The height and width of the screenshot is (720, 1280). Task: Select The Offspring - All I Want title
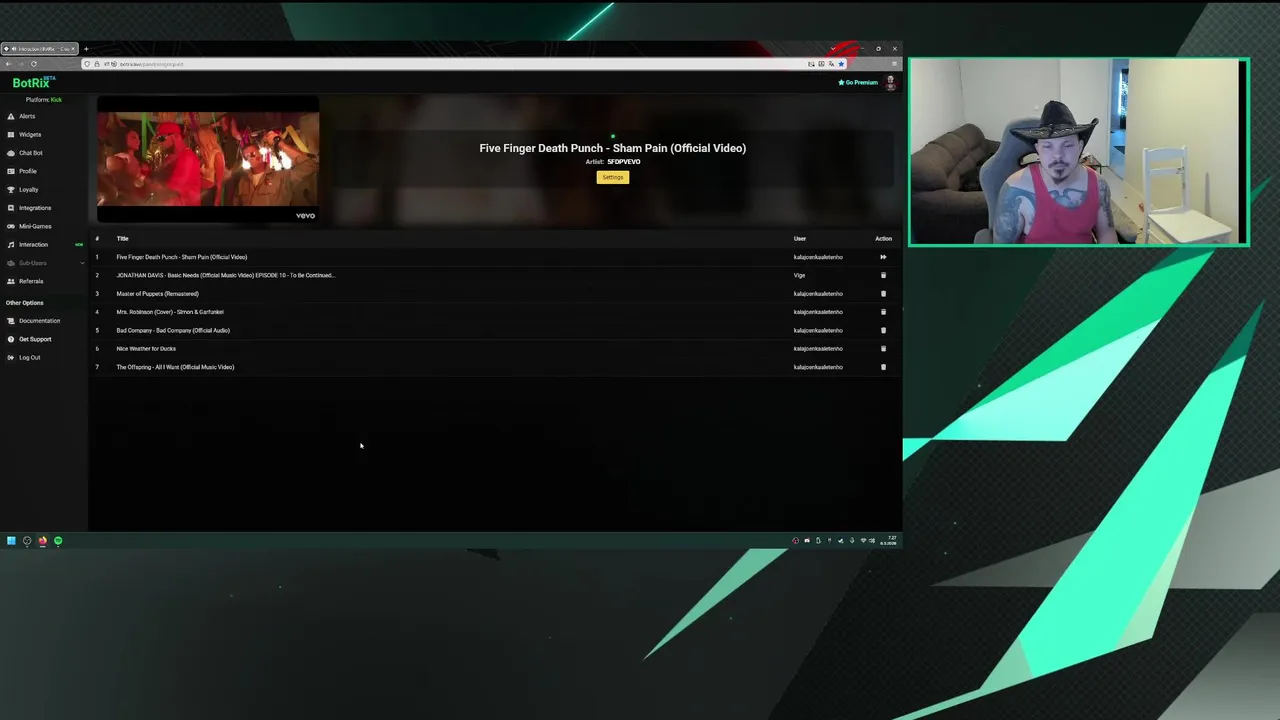(x=175, y=367)
